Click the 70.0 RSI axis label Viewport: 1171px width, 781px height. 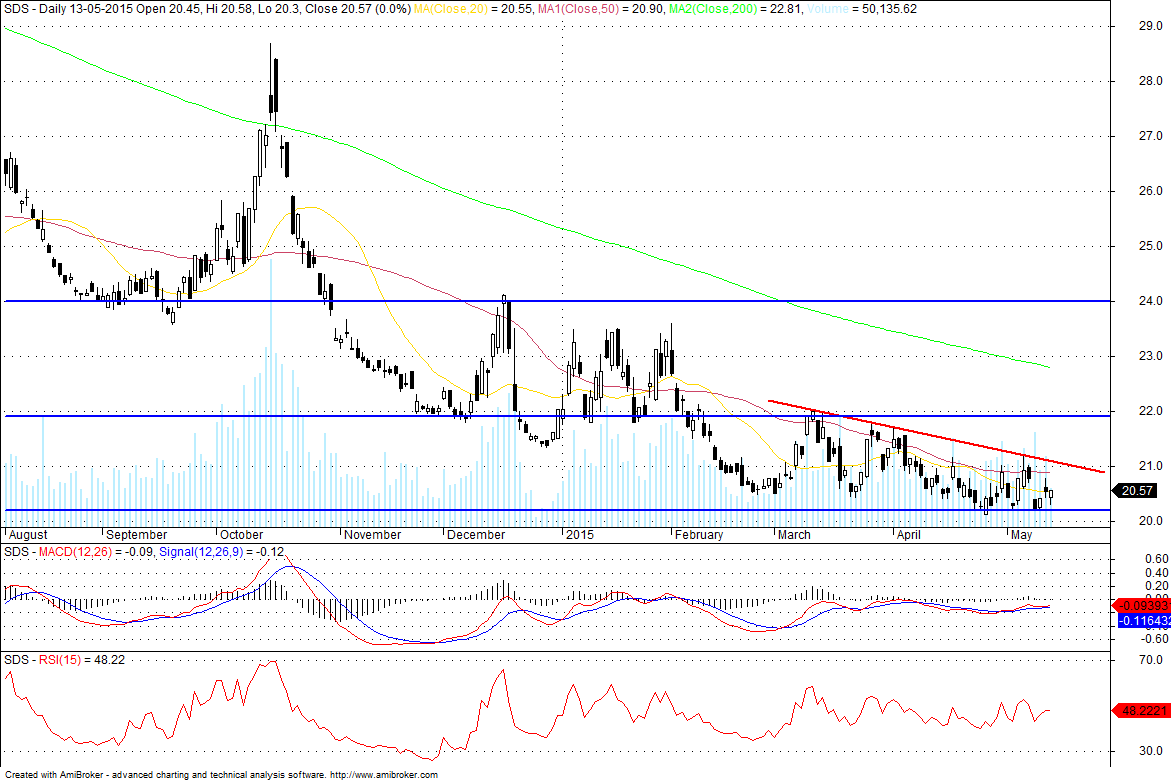[x=1150, y=660]
